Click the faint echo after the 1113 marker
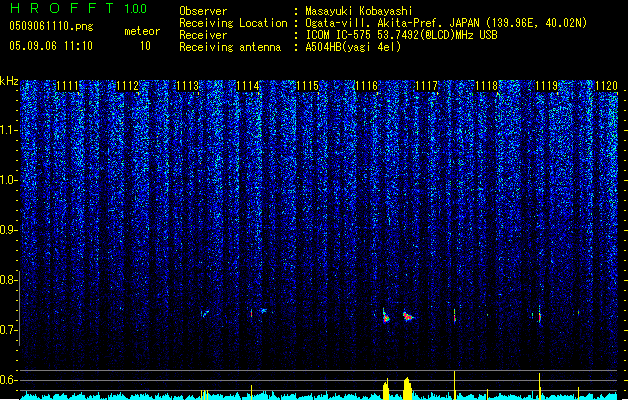The width and height of the screenshot is (629, 400). pos(205,313)
